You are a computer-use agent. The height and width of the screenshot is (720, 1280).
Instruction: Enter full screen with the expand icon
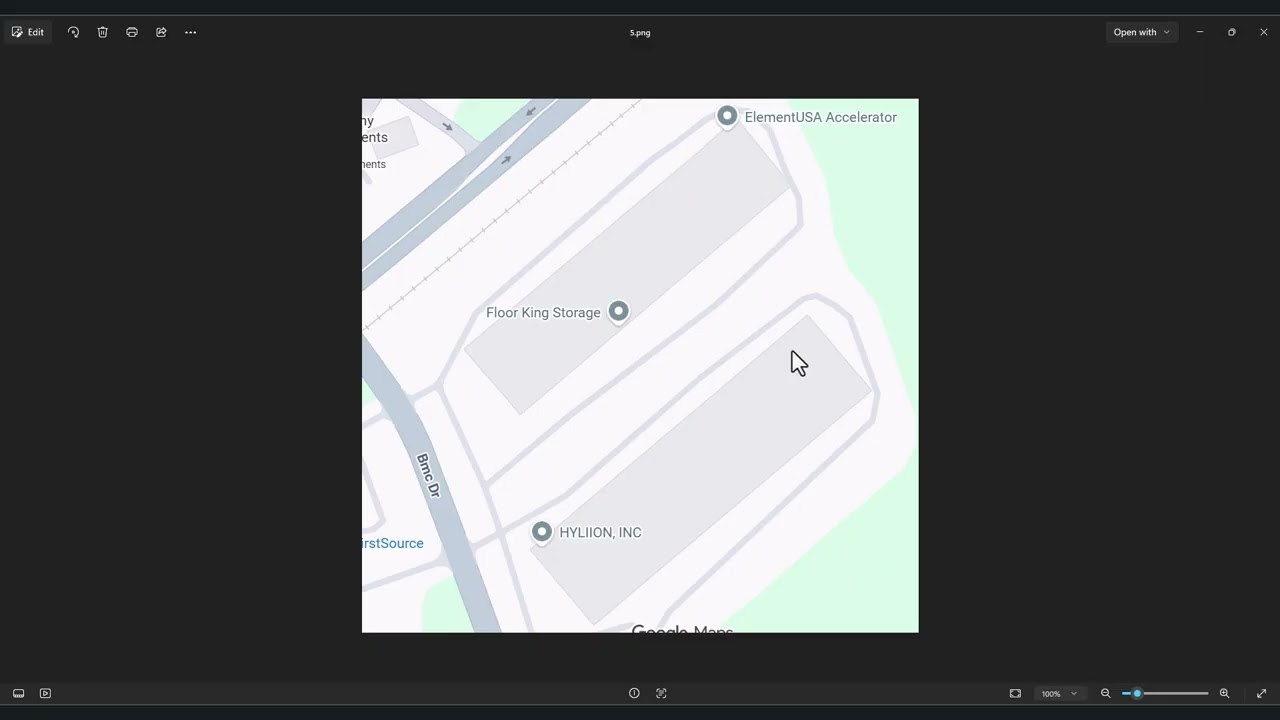(1261, 693)
